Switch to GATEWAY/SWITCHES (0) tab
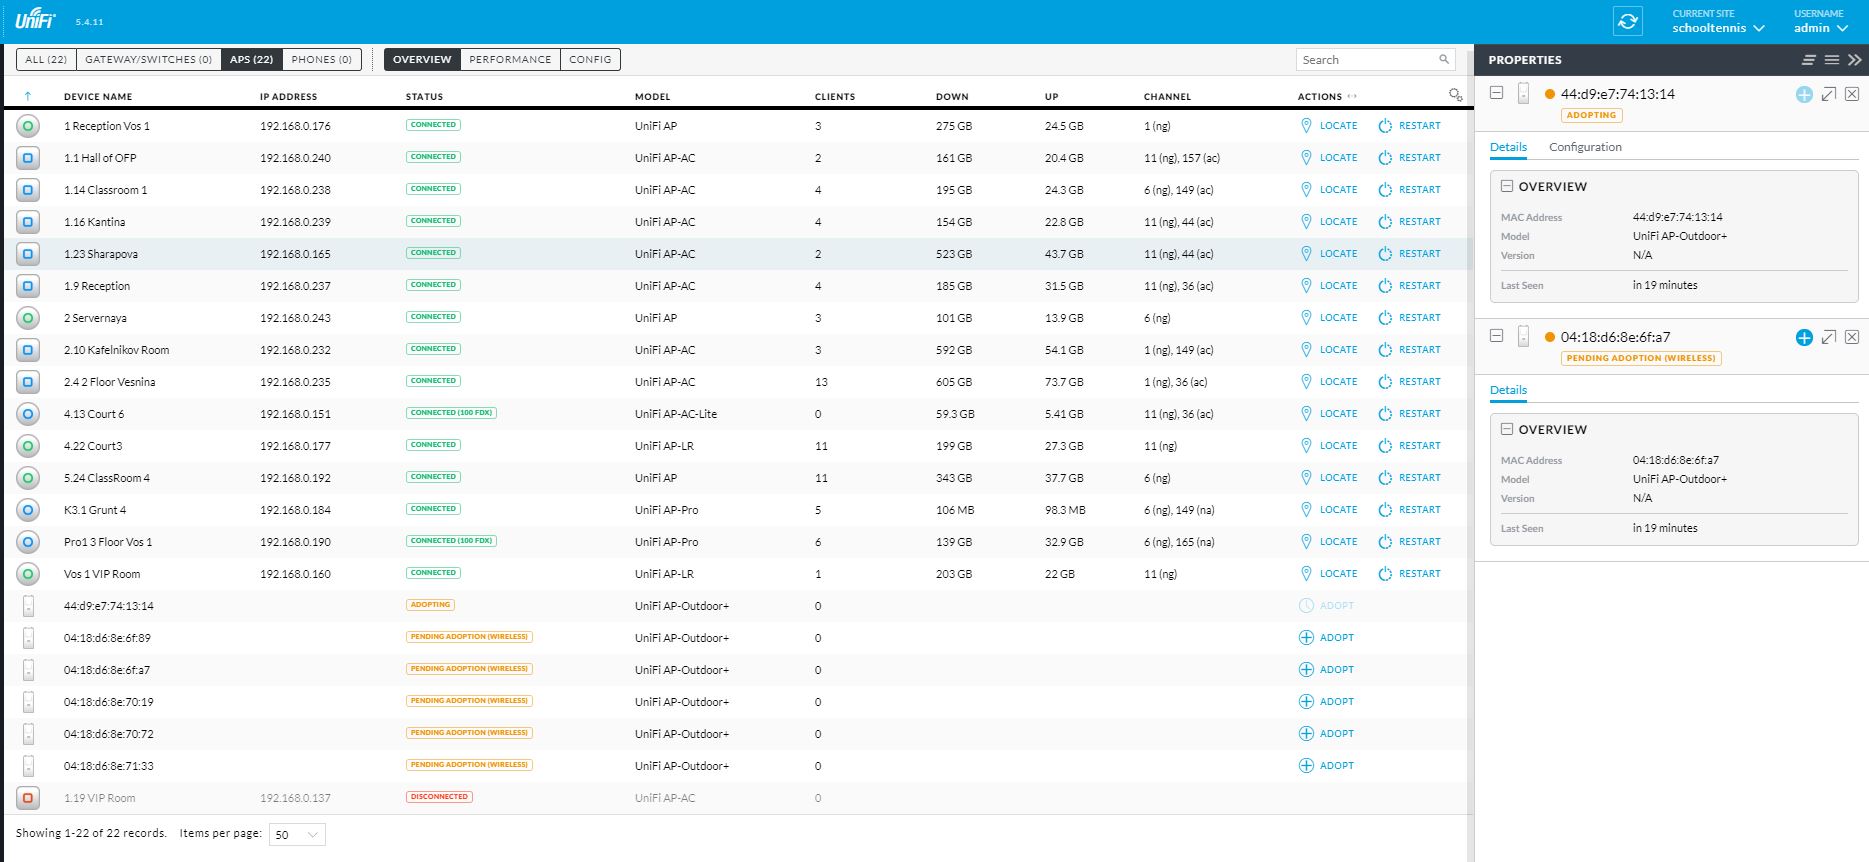This screenshot has height=862, width=1869. pyautogui.click(x=148, y=59)
